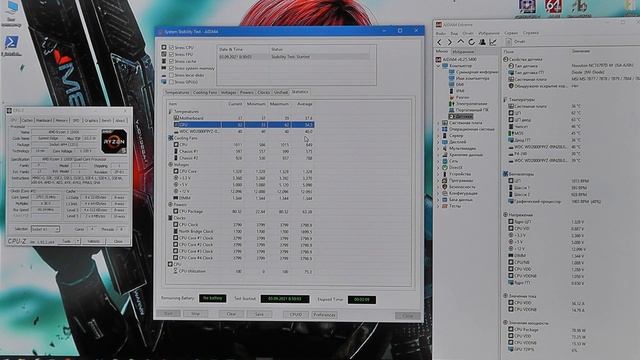Open the File menu in AIDA64 Extreme

pyautogui.click(x=441, y=33)
